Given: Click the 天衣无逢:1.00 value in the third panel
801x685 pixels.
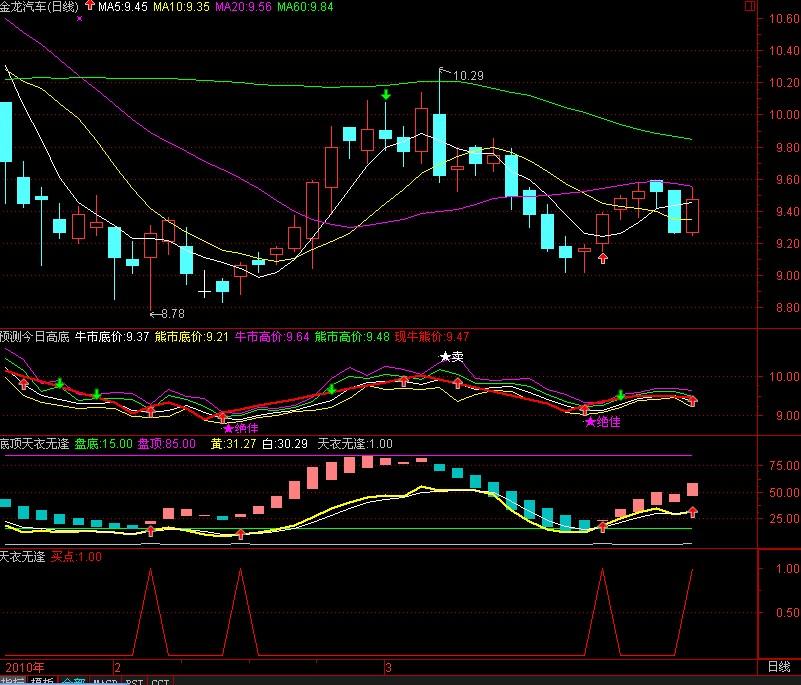Looking at the screenshot, I should pos(355,443).
